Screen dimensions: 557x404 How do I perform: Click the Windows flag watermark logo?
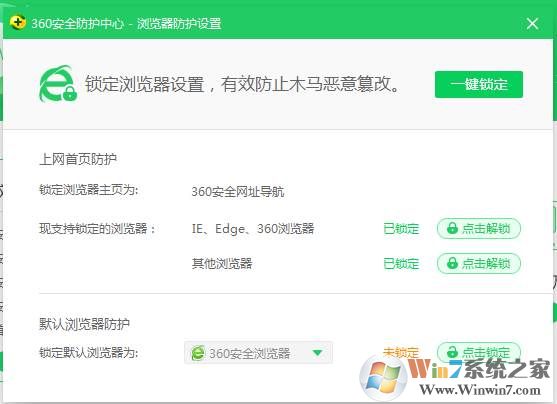pyautogui.click(x=383, y=378)
